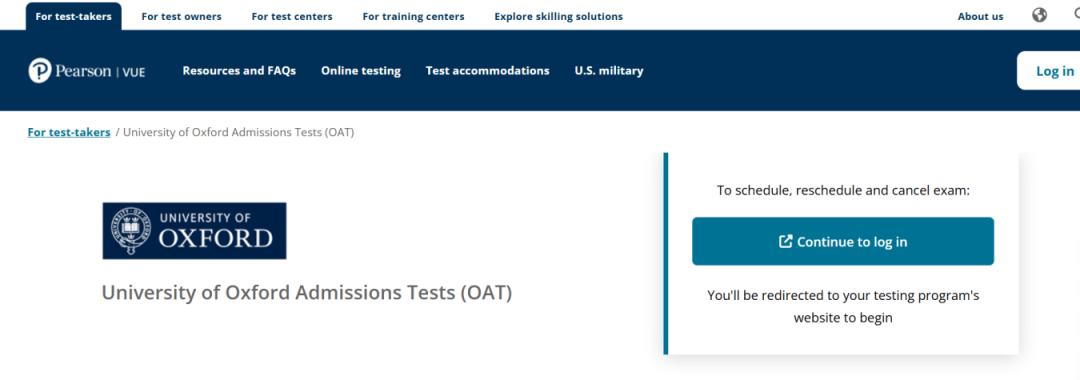Click the external-link icon in Continue button

pos(785,242)
